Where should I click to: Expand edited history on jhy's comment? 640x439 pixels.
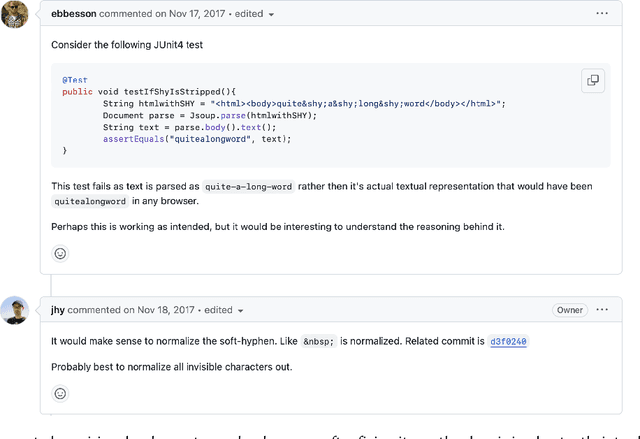click(x=222, y=311)
